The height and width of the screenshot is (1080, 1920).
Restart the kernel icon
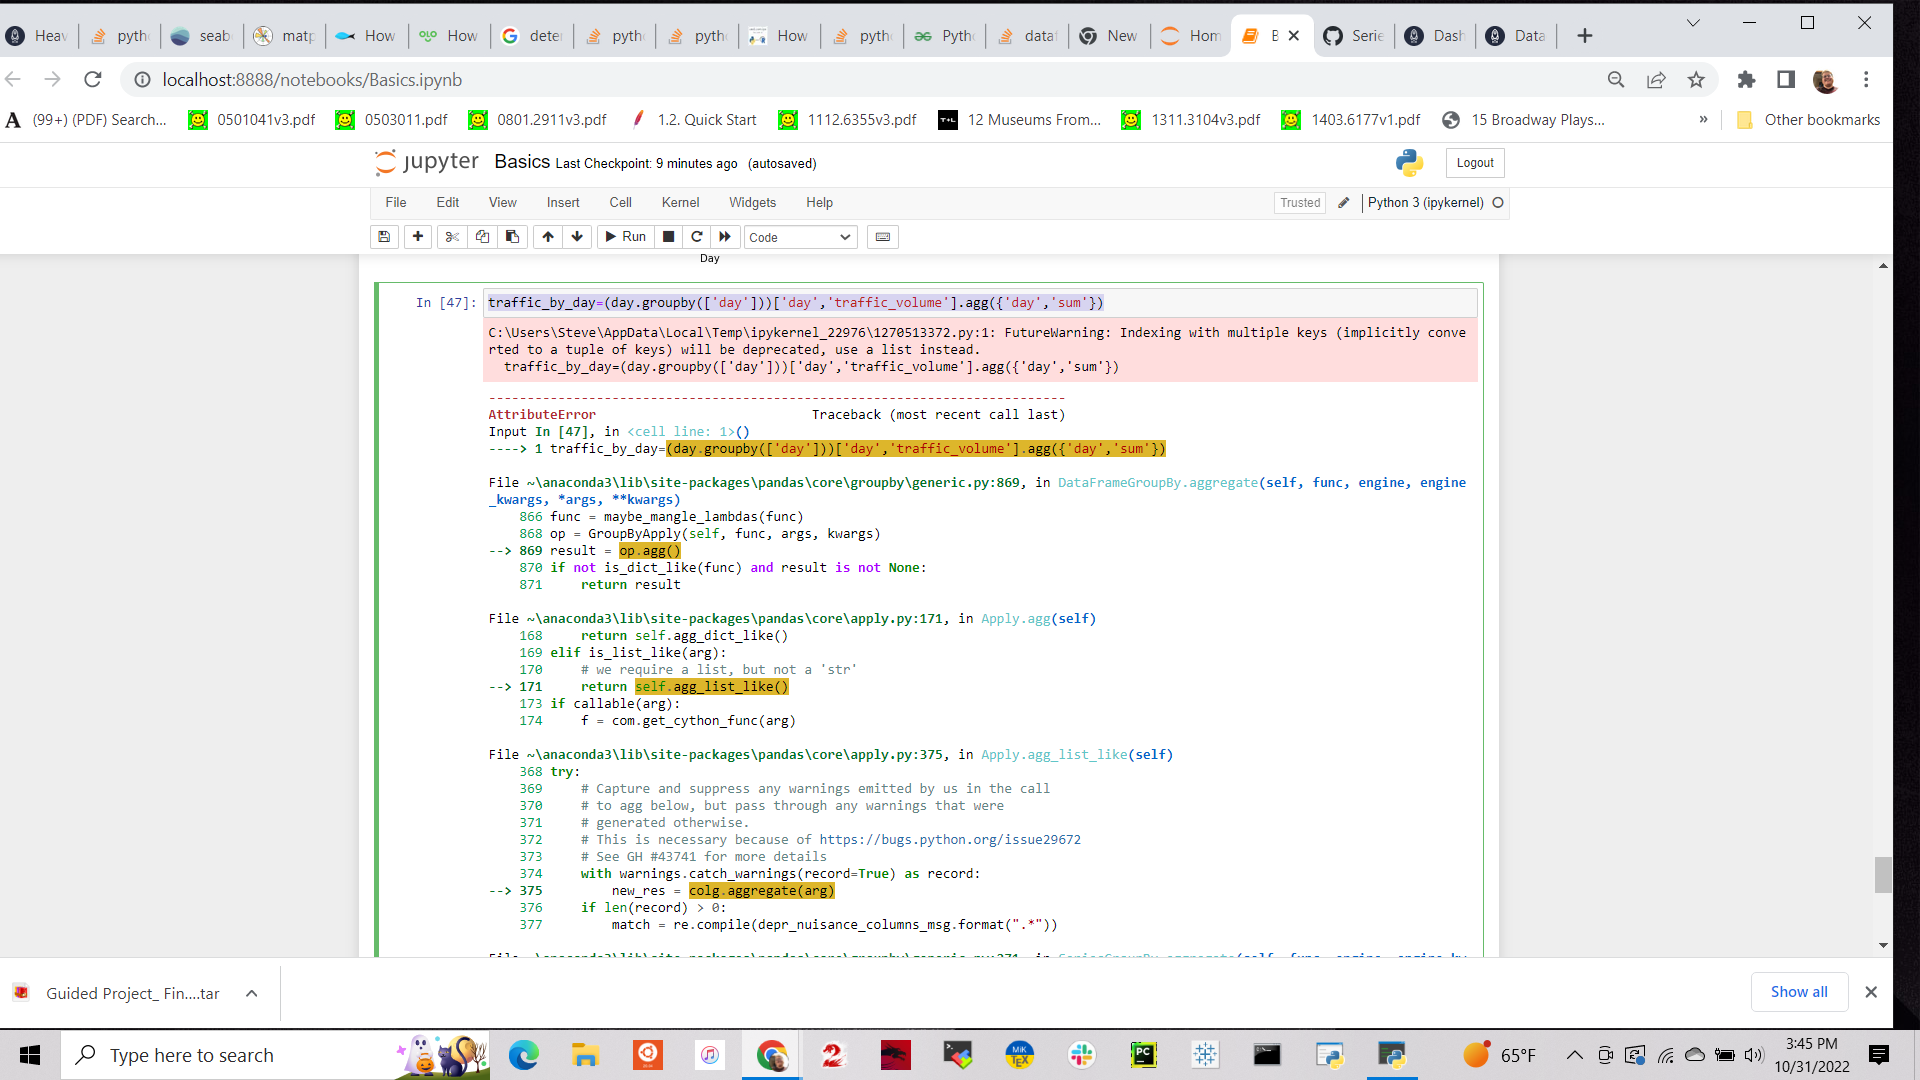697,237
